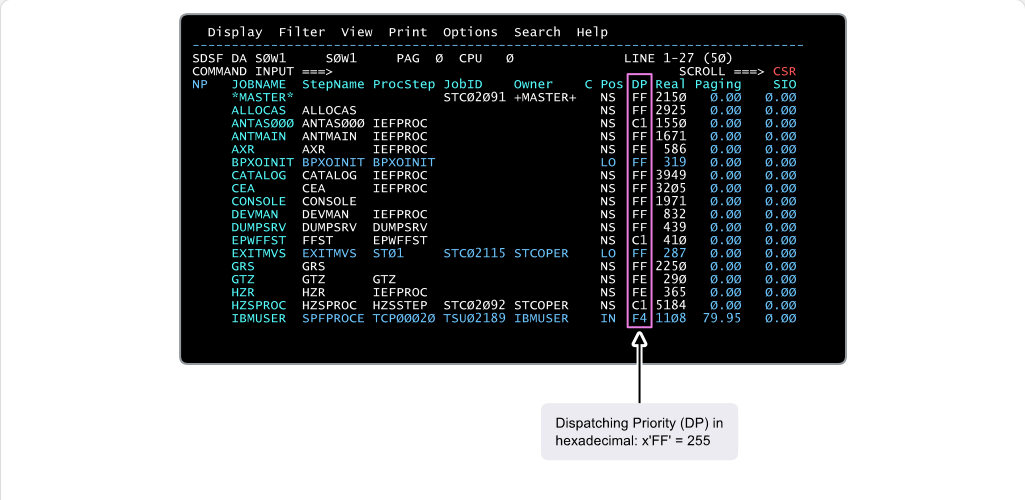This screenshot has width=1025, height=500.
Task: Click the Paging column header
Action: click(717, 84)
